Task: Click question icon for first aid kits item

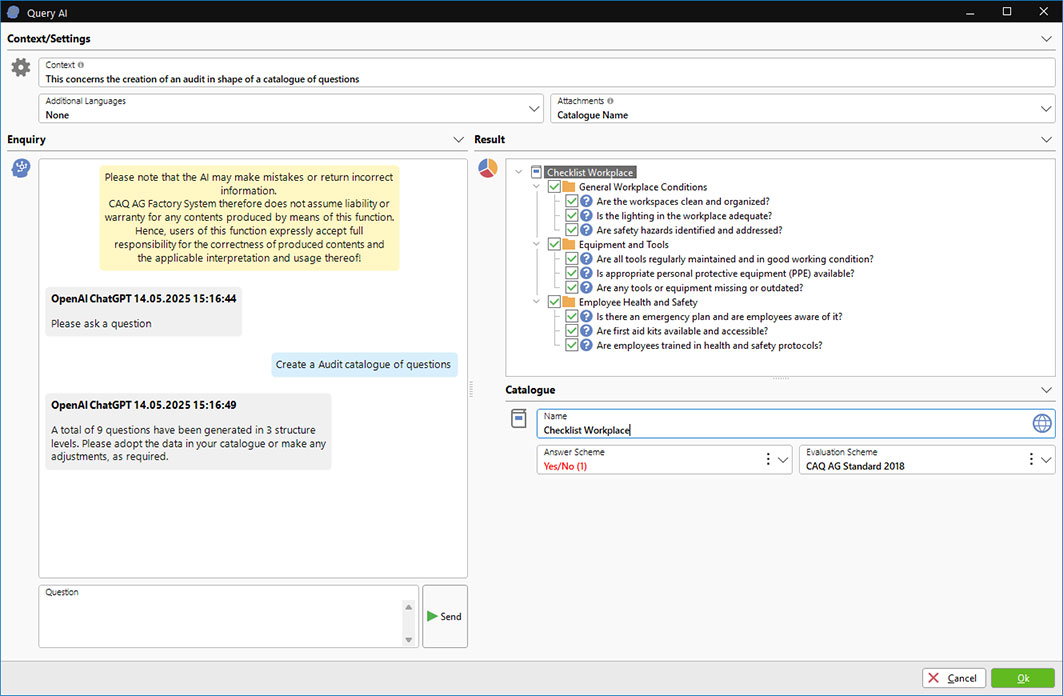Action: 587,331
